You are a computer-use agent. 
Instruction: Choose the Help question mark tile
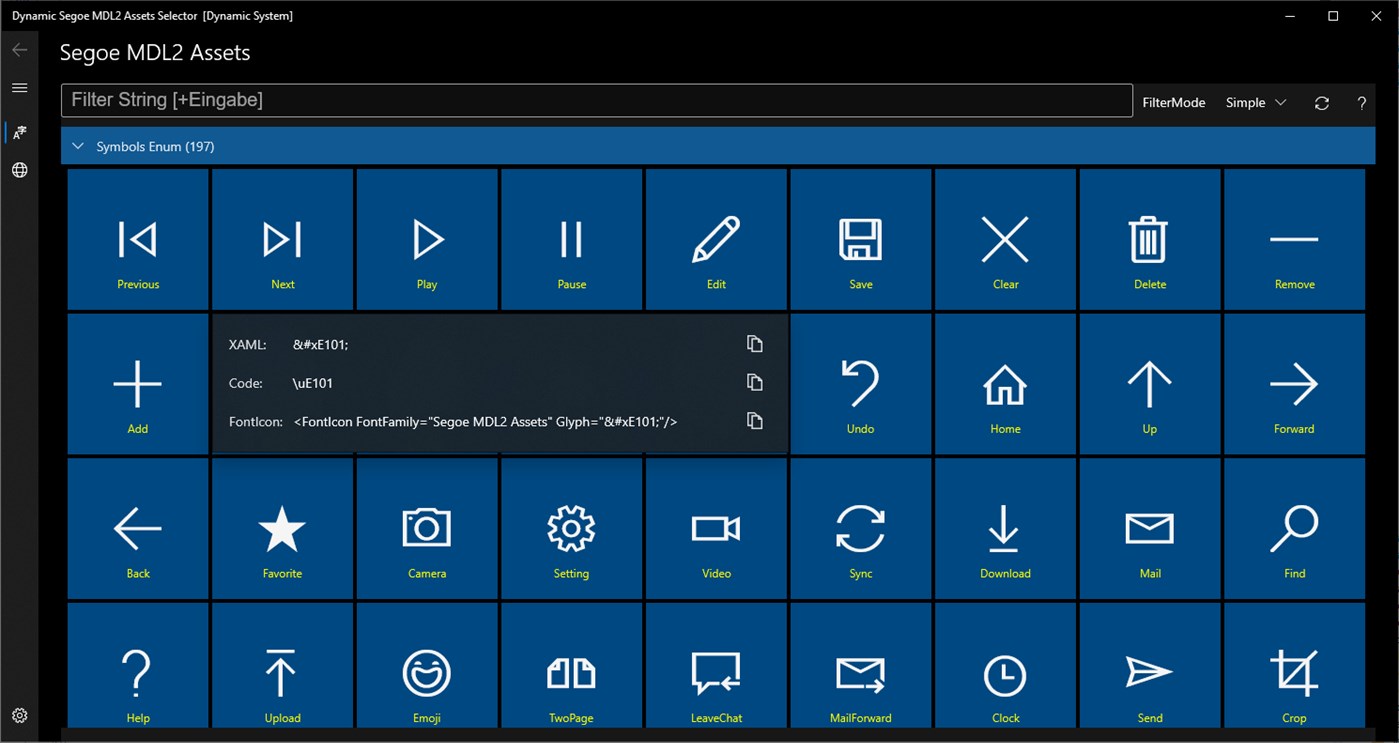(138, 665)
